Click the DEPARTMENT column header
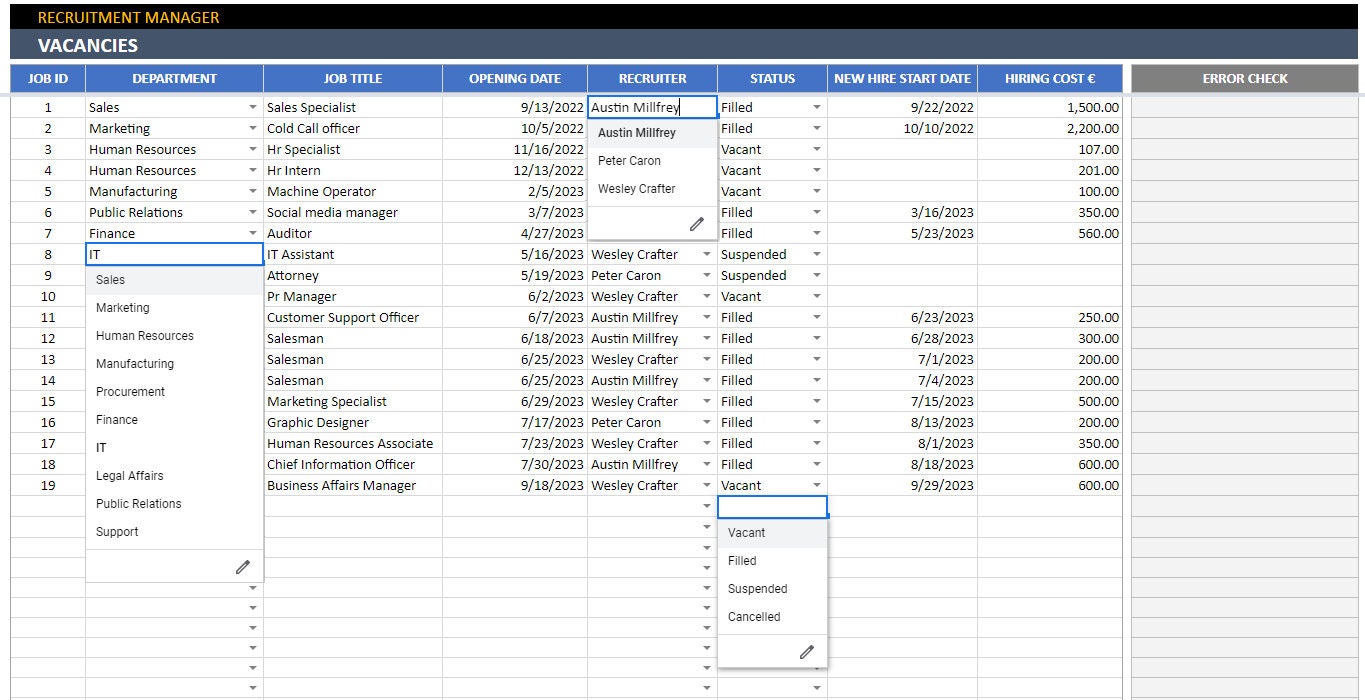The height and width of the screenshot is (700, 1365). (174, 78)
